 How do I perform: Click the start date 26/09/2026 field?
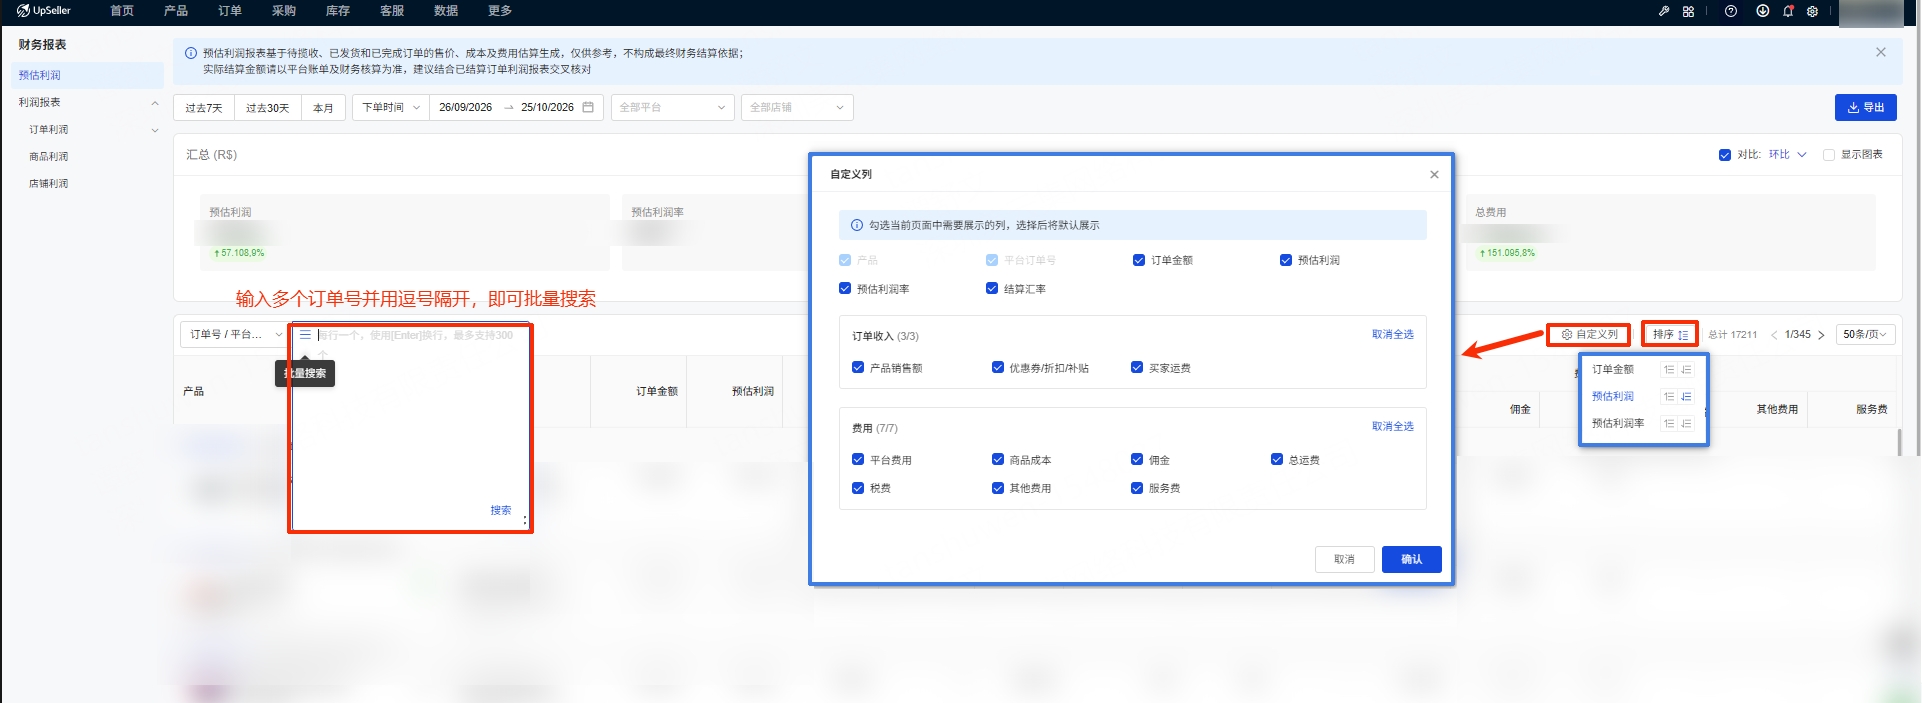[x=466, y=107]
